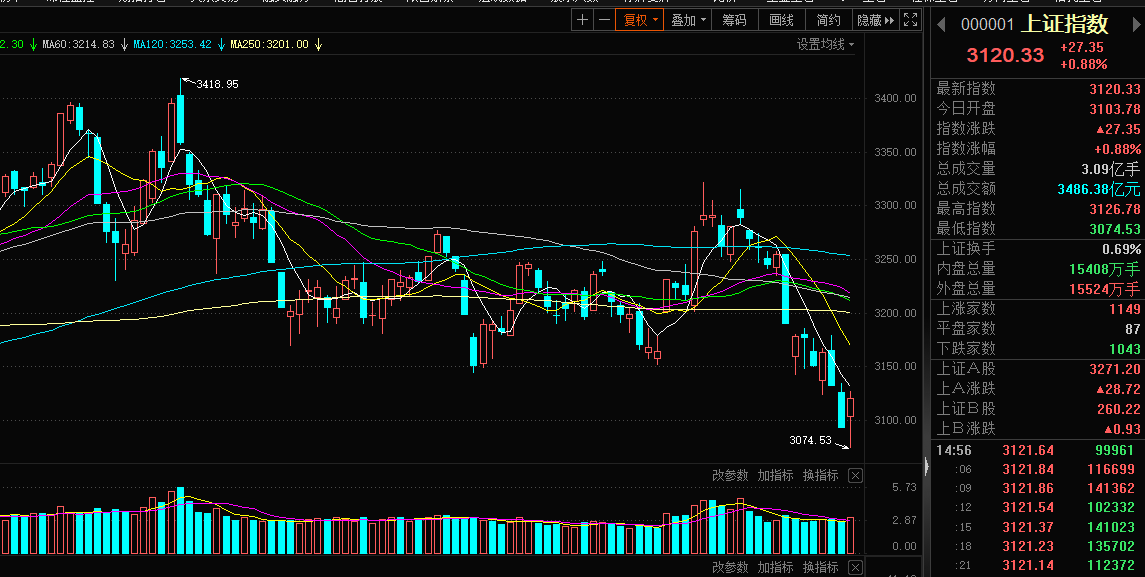This screenshot has height=577, width=1145.
Task: Close the volume indicator panel
Action: pyautogui.click(x=855, y=476)
